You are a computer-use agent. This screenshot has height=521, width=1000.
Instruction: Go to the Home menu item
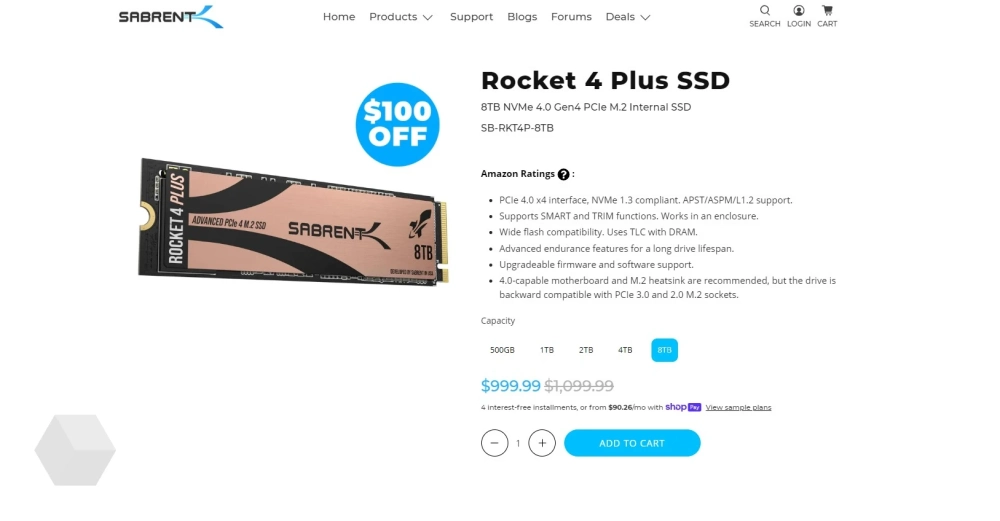pos(339,17)
